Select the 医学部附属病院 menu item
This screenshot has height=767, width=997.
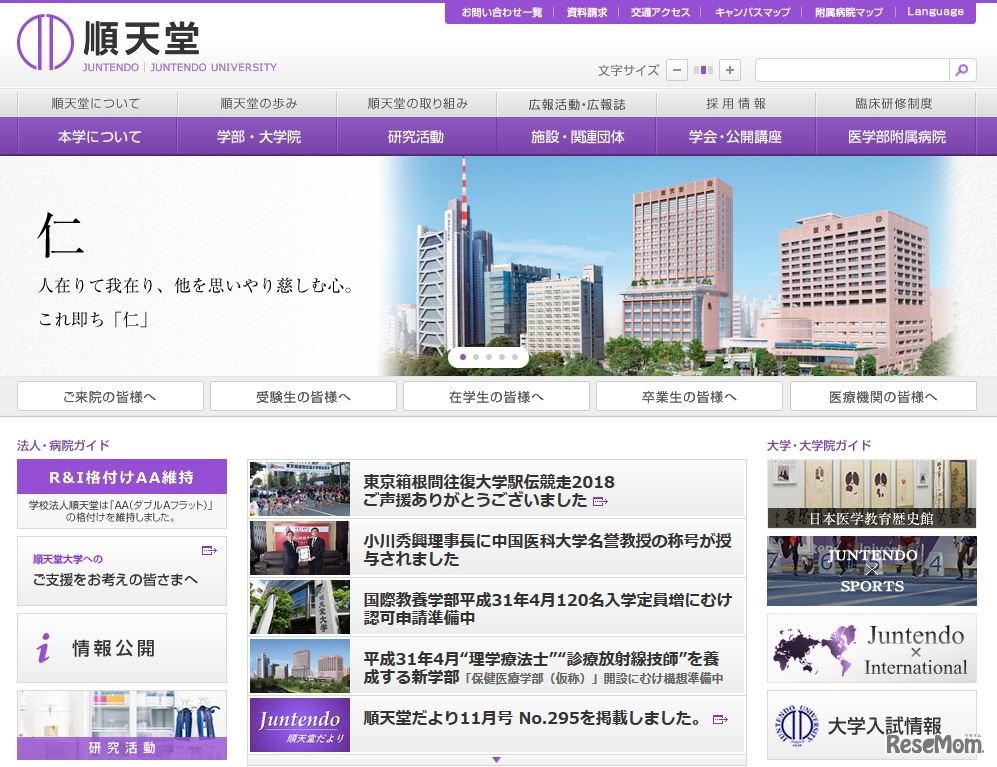898,136
